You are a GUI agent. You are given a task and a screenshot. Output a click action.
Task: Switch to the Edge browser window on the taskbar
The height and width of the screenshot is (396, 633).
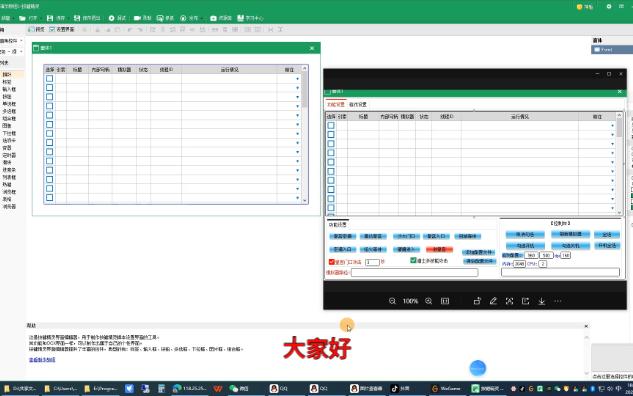point(189,388)
